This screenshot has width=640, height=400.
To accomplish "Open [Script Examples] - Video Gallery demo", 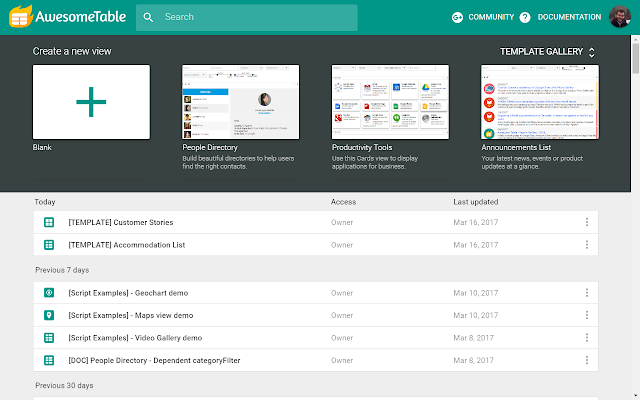I will point(135,338).
